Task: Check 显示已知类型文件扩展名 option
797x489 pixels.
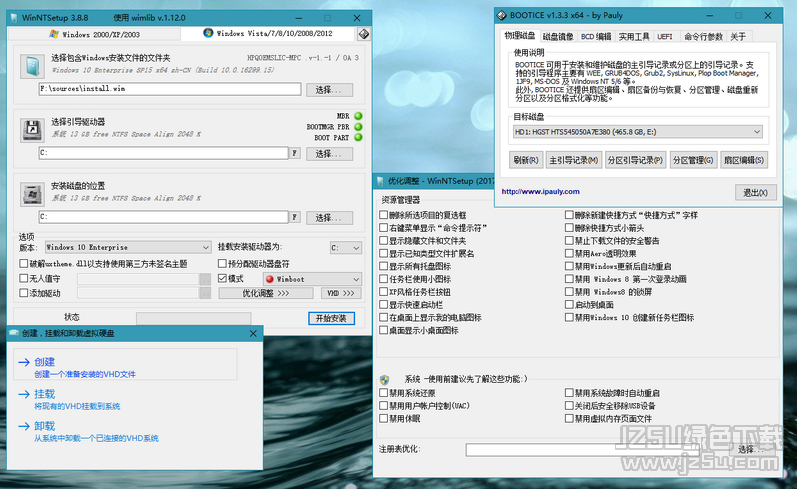Action: tap(384, 253)
